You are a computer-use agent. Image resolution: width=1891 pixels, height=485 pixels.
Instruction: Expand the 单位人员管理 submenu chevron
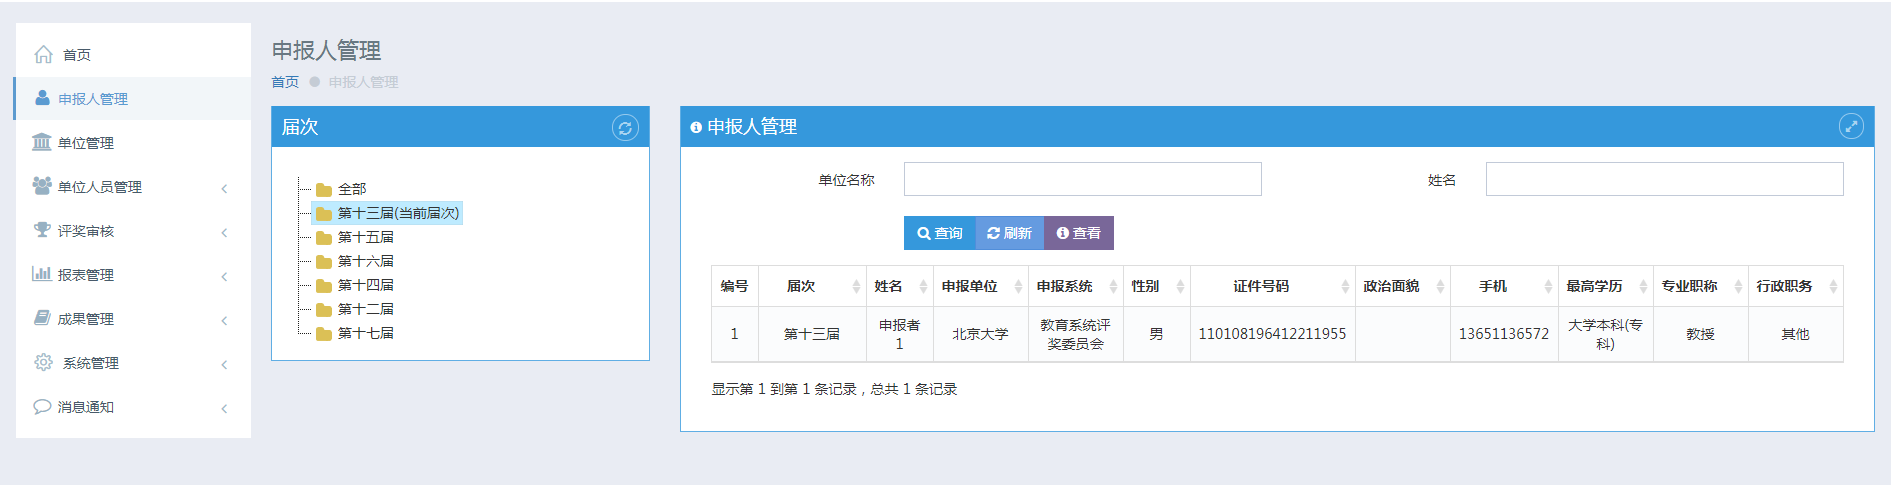224,188
